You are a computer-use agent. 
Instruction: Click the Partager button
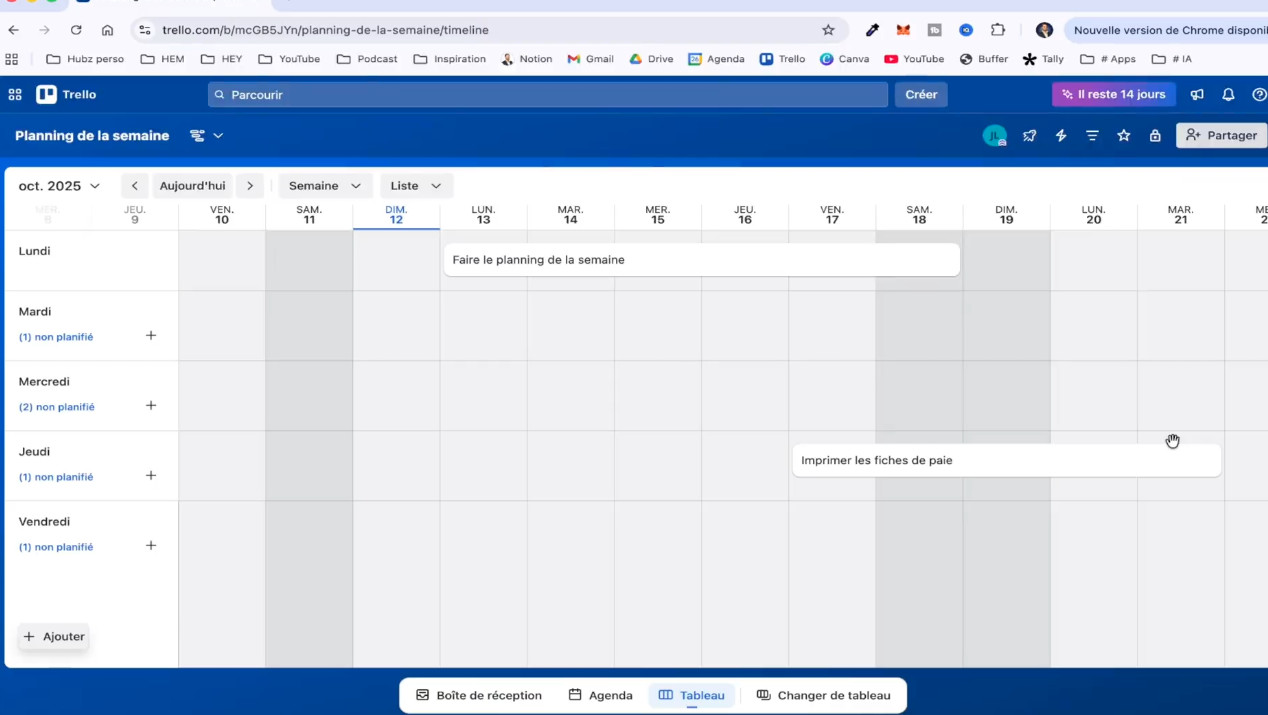[1221, 135]
